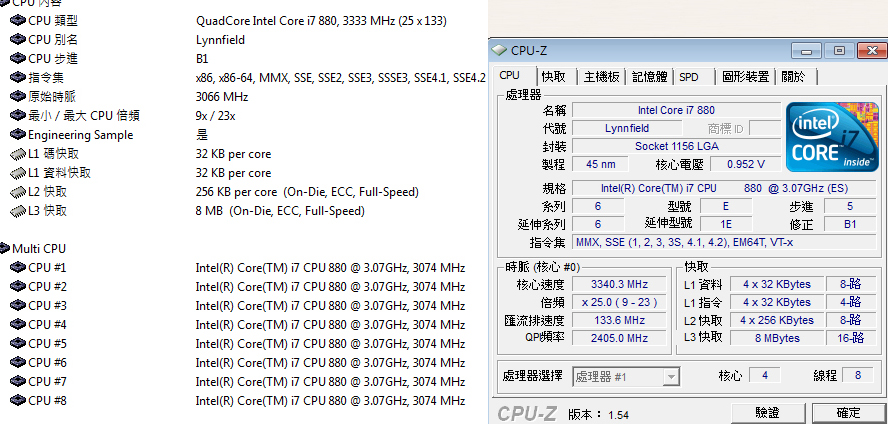Click the chip icon beside CPU #7

(x=18, y=382)
